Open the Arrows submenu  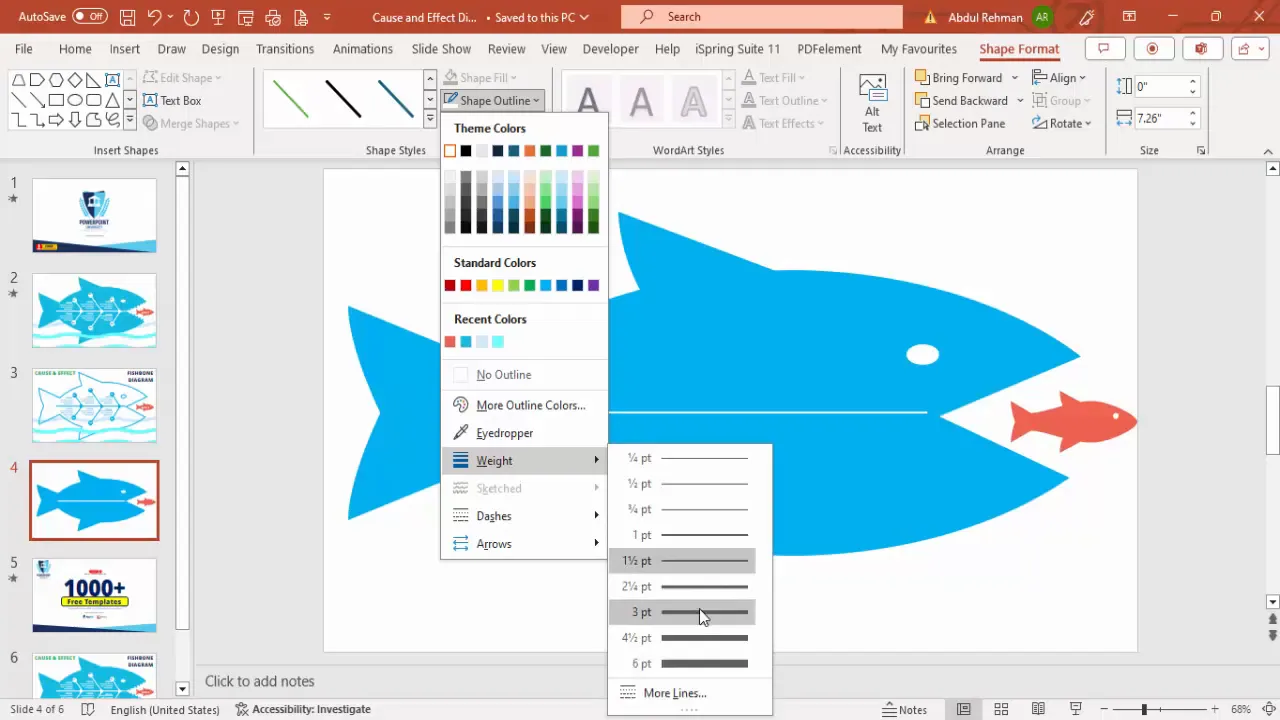[524, 544]
